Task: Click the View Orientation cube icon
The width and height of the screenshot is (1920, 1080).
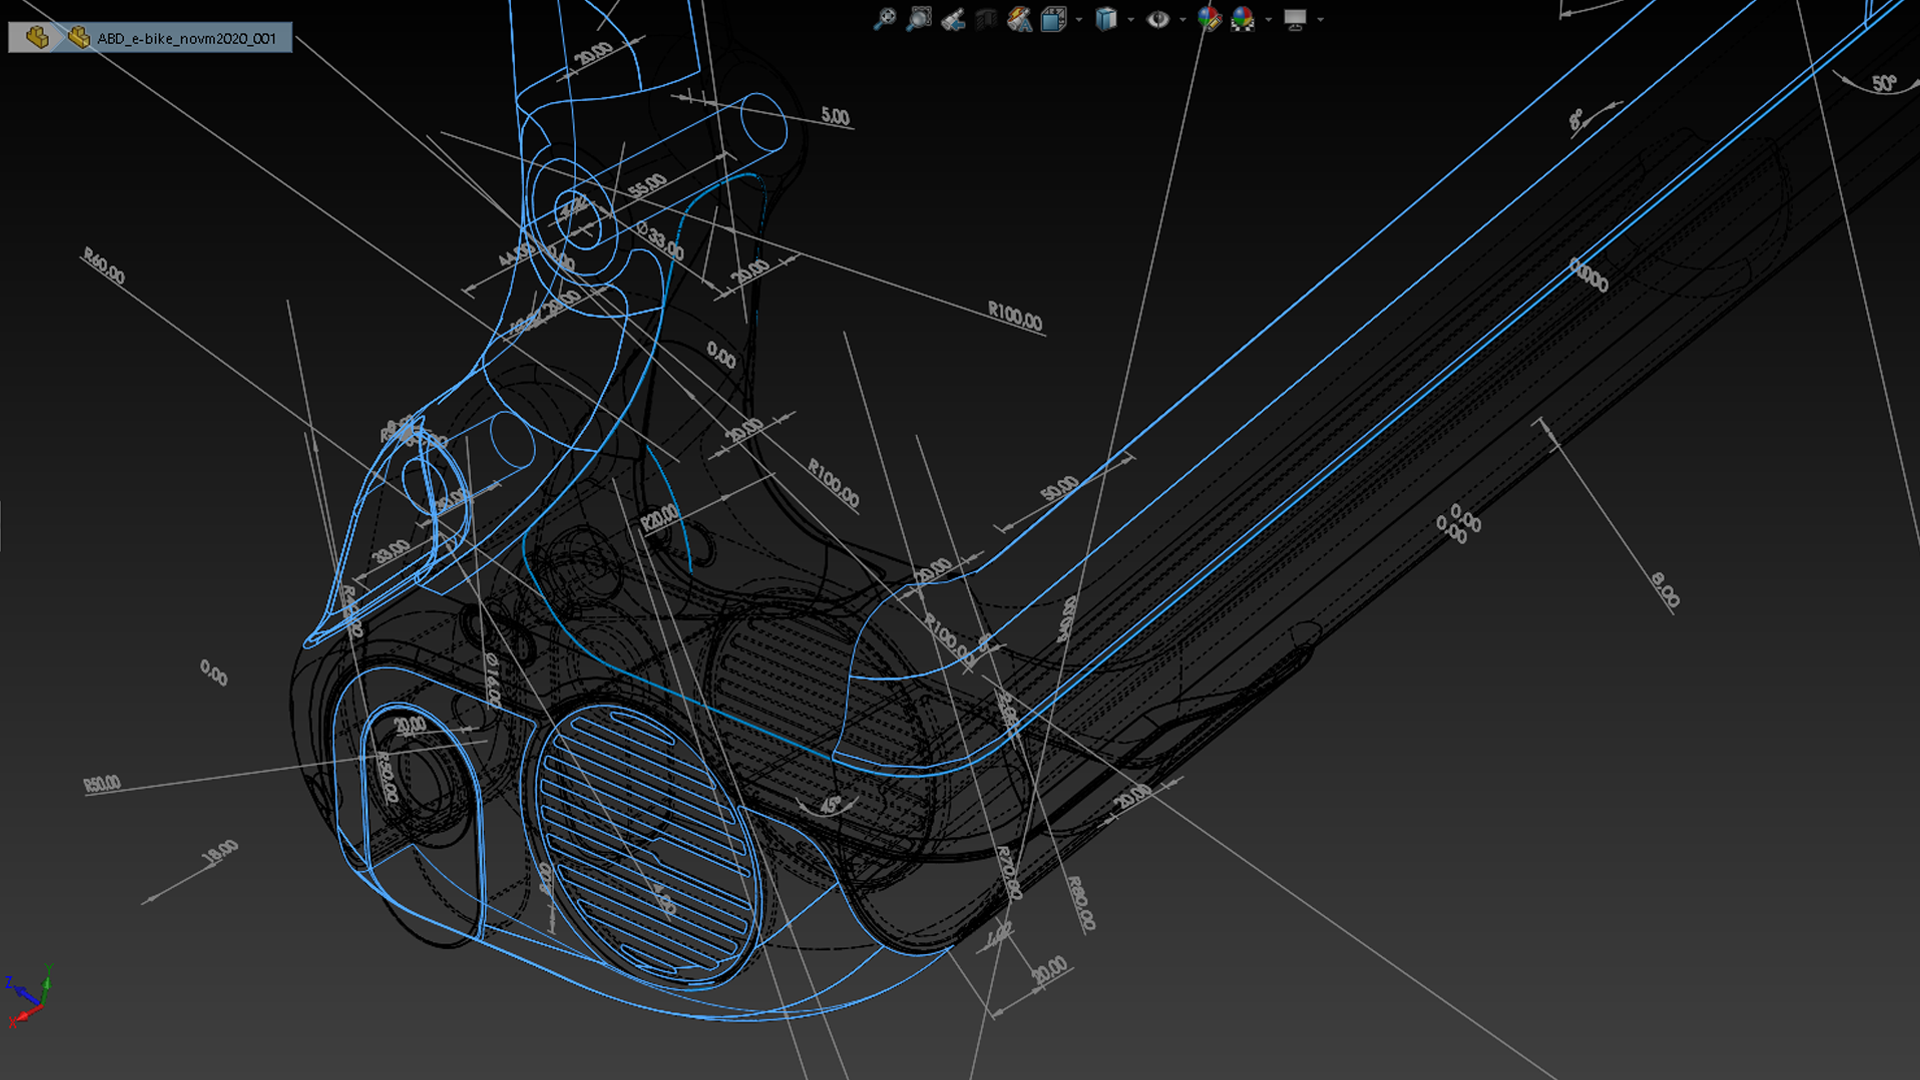Action: coord(1053,19)
